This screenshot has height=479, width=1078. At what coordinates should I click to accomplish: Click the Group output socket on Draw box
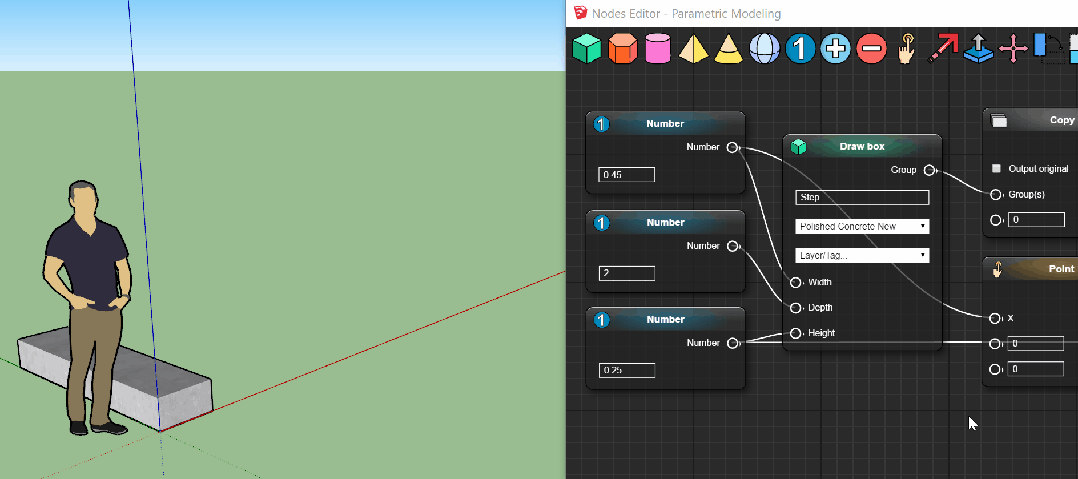pos(929,170)
